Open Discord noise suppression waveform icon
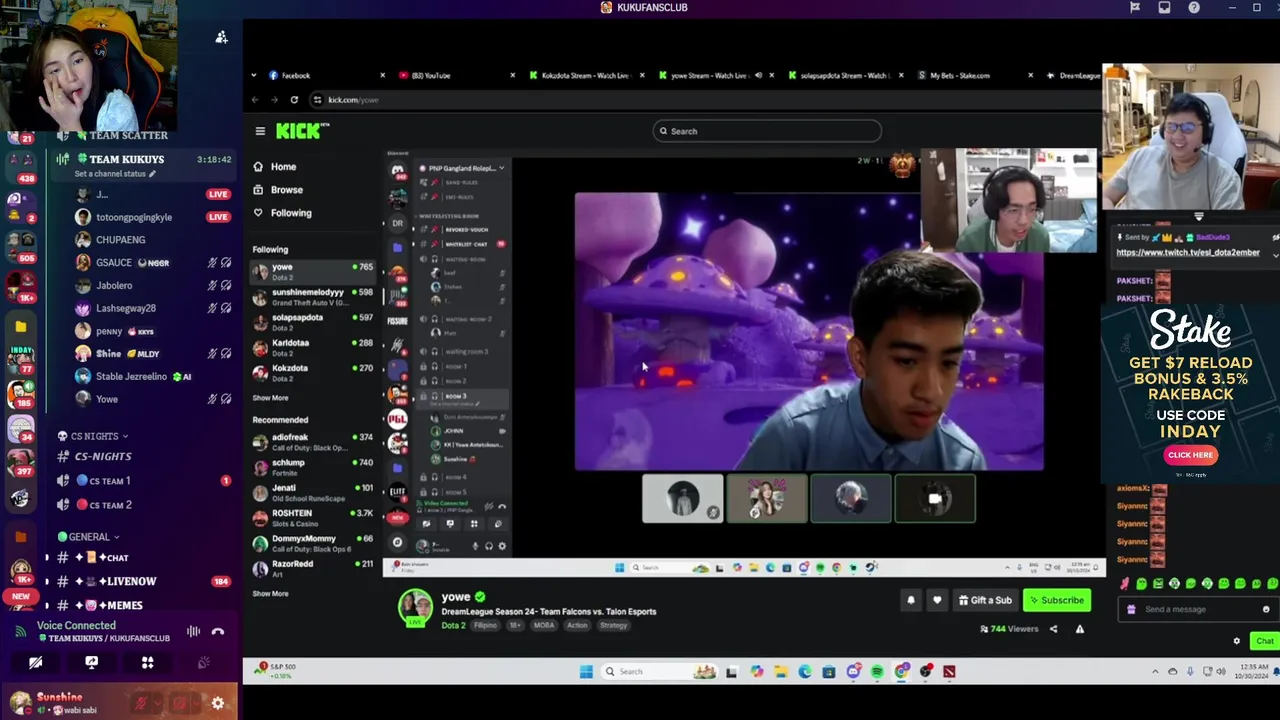 pyautogui.click(x=193, y=631)
